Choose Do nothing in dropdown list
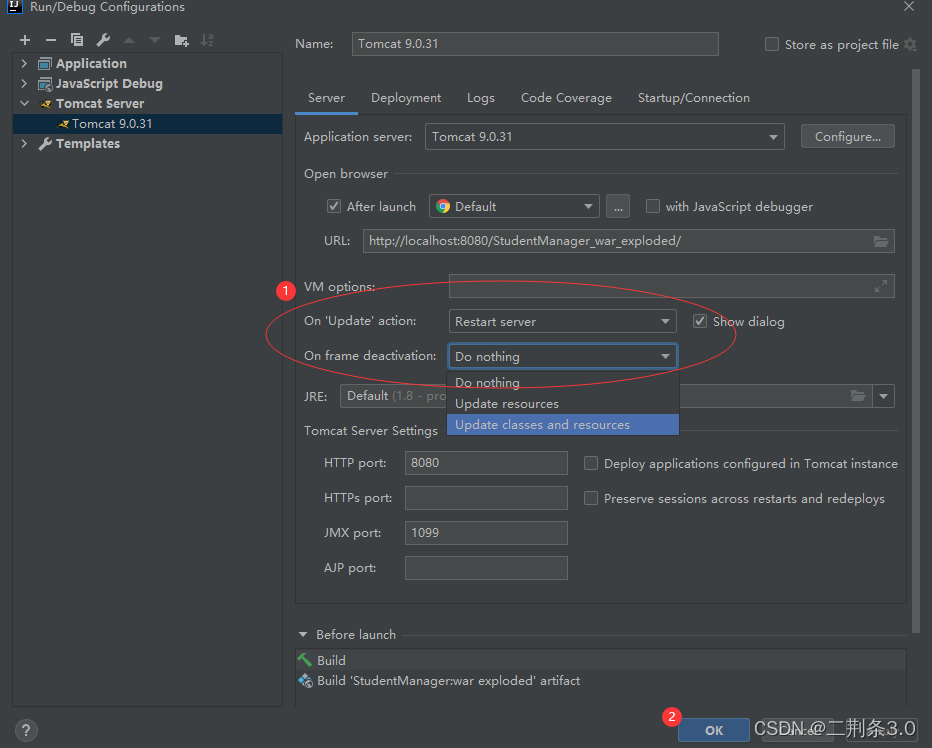The image size is (932, 748). (x=562, y=383)
